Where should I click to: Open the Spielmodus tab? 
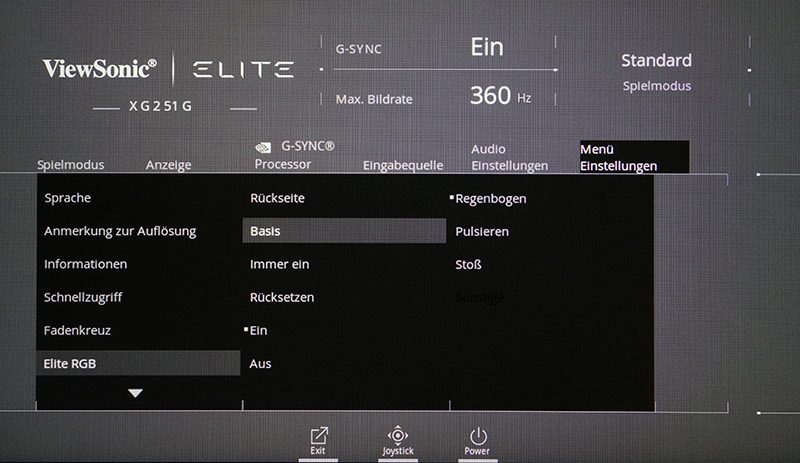(x=70, y=165)
